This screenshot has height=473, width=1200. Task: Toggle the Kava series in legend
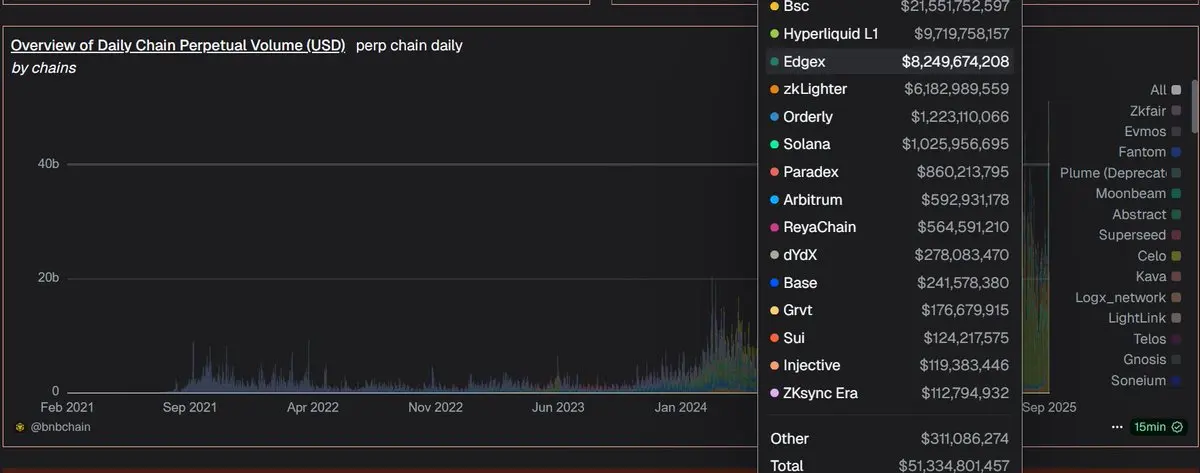pos(1159,276)
